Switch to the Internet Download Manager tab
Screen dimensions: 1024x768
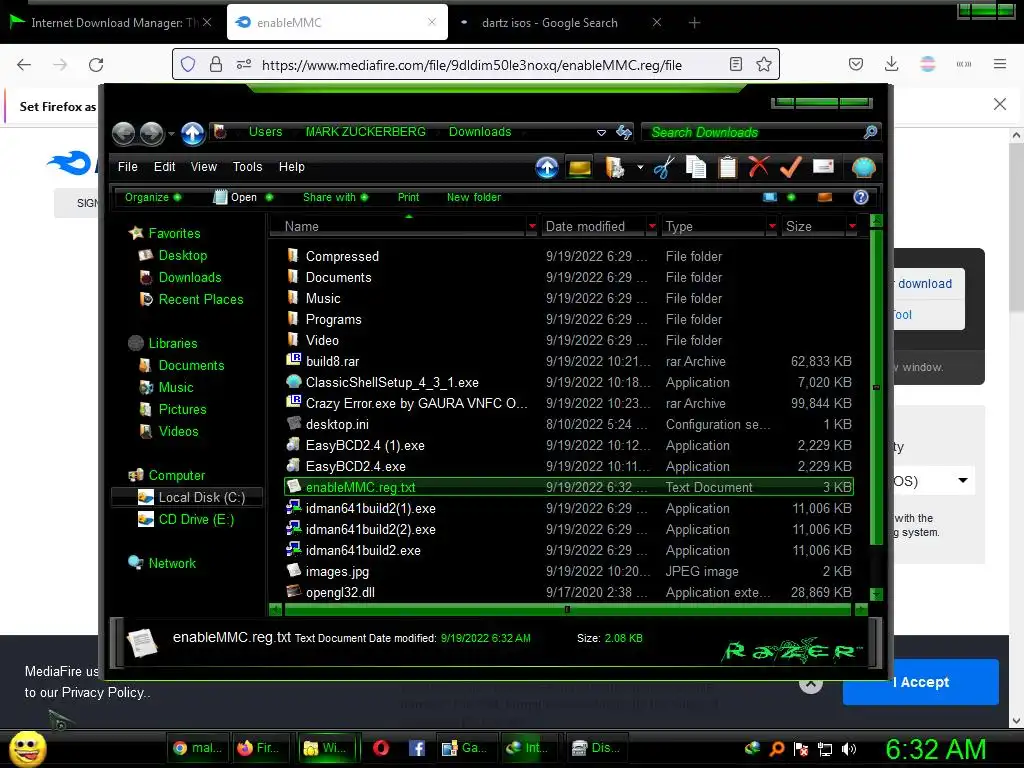coord(112,23)
